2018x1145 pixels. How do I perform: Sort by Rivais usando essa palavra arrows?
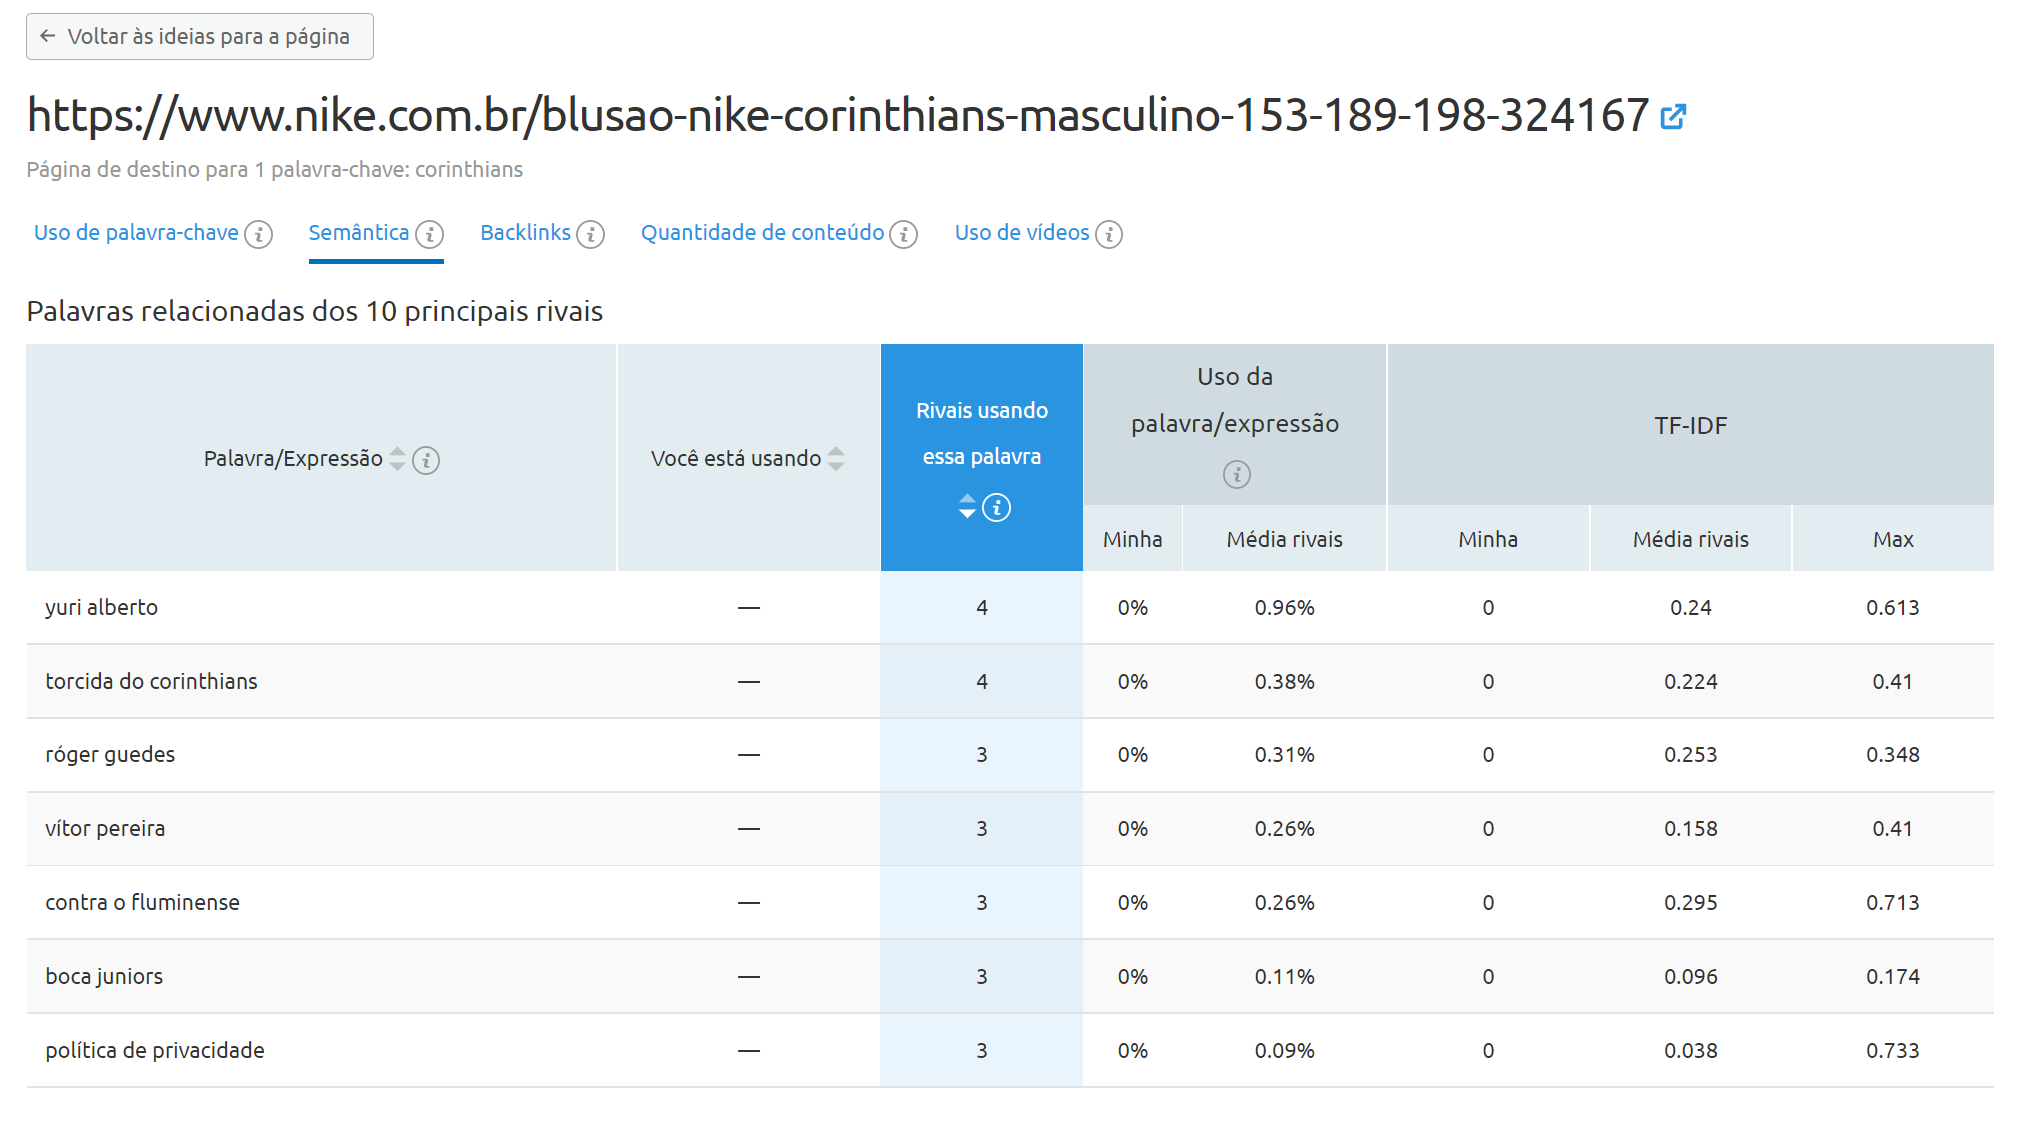click(967, 506)
